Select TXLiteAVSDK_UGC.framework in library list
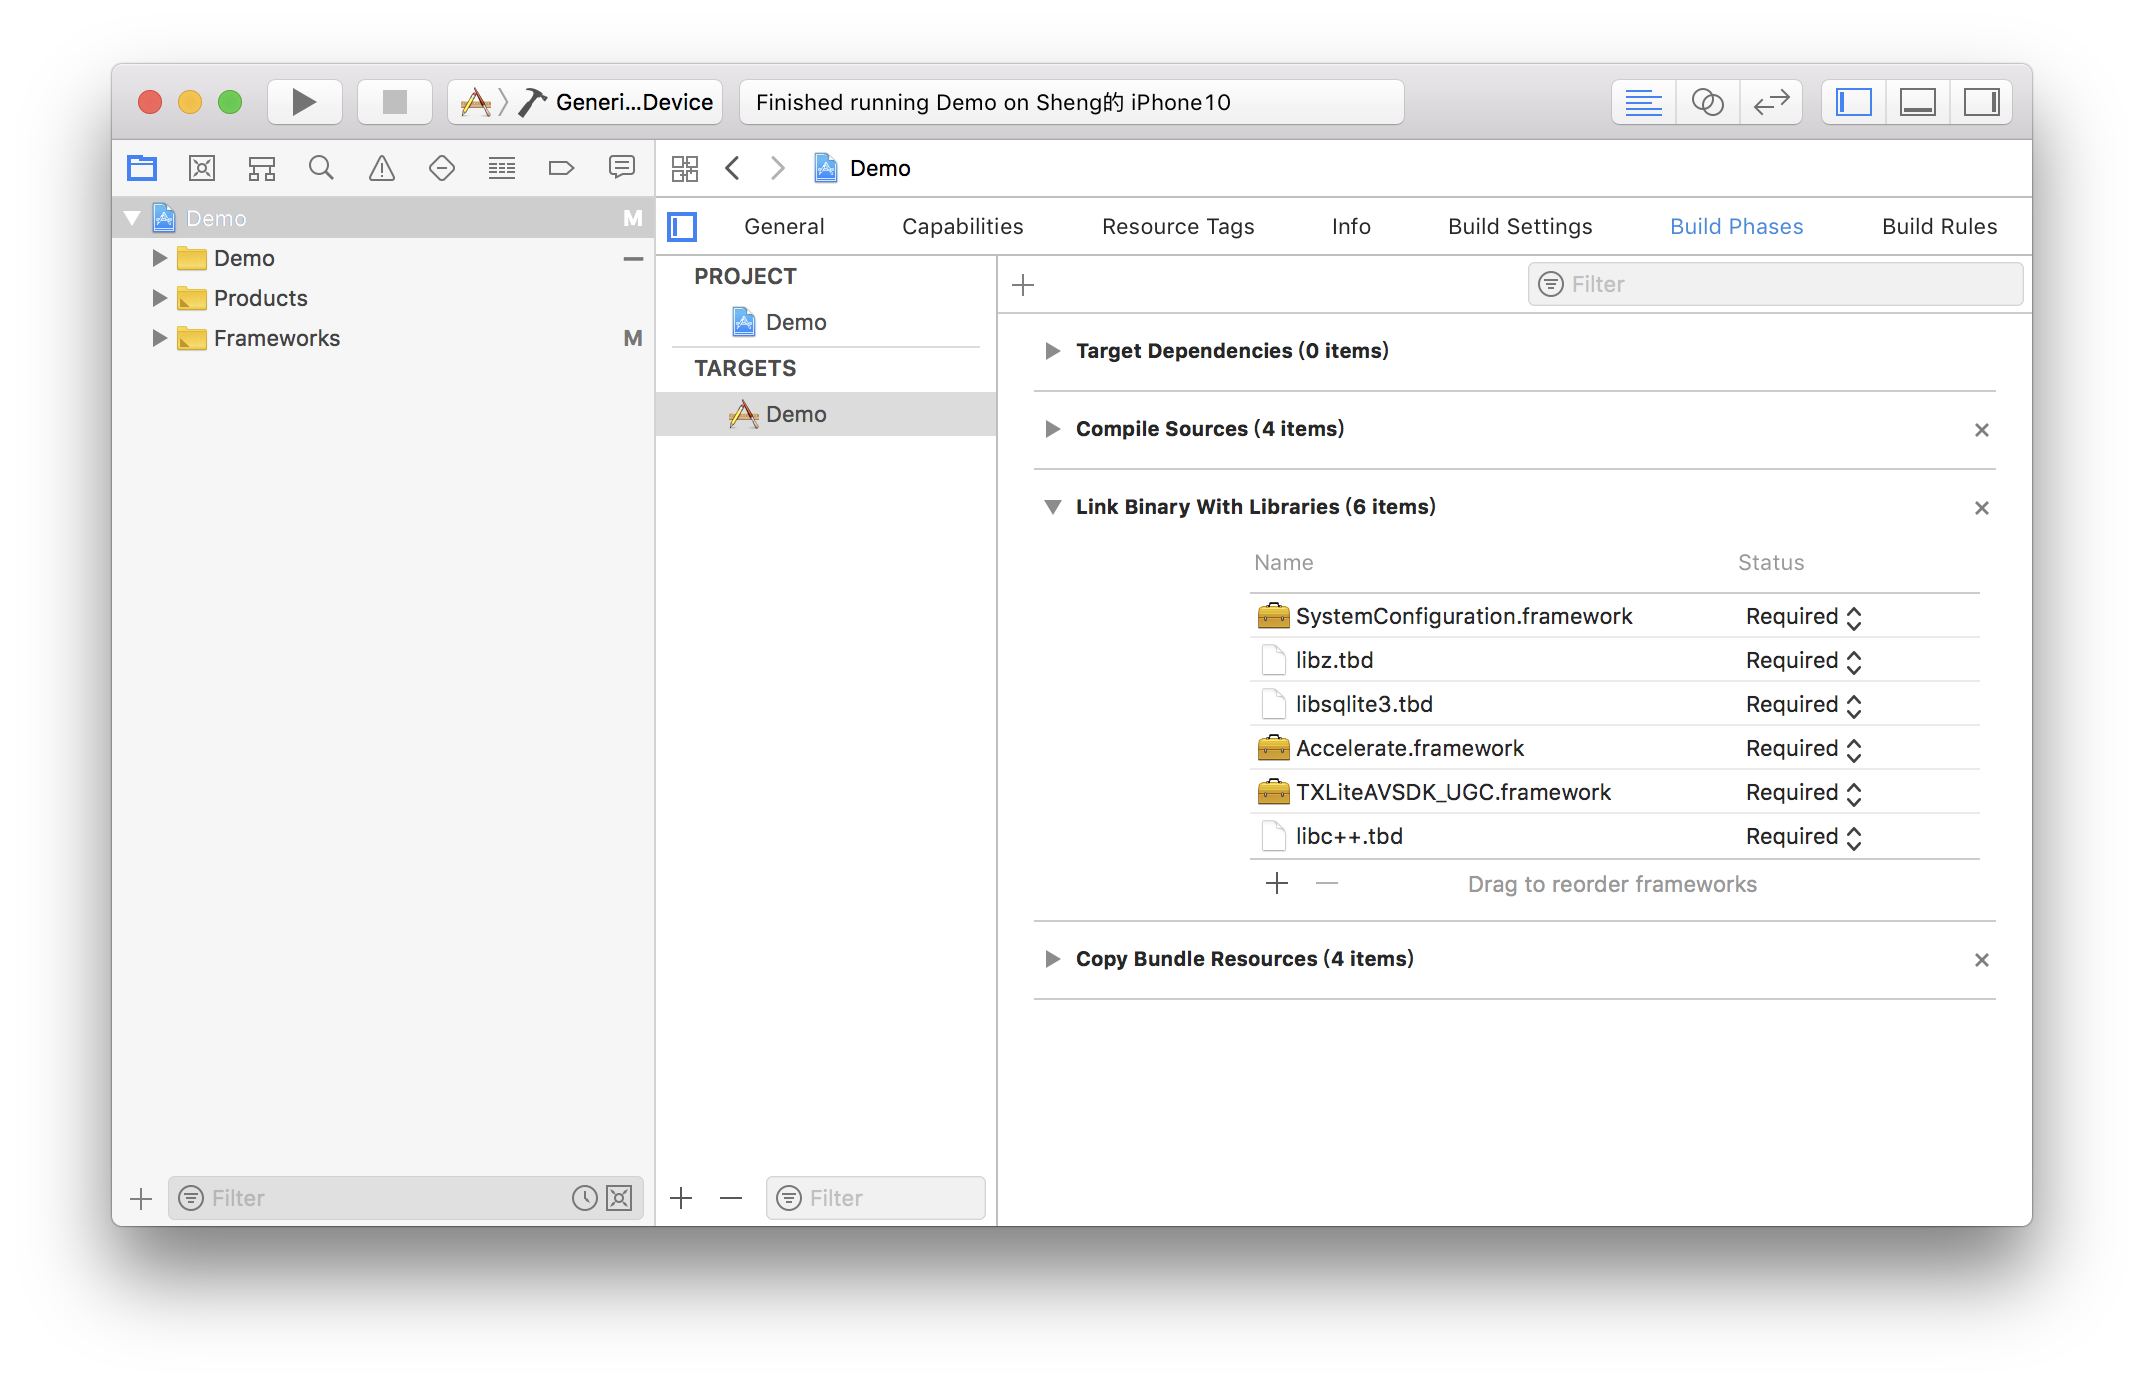 click(x=1453, y=791)
